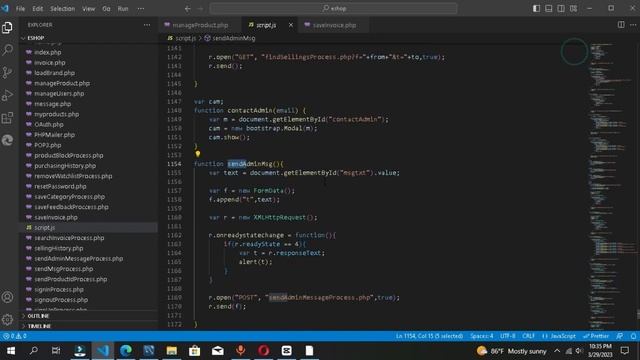Open sellingHistory.php in explorer
This screenshot has height=360, width=640.
pos(59,248)
